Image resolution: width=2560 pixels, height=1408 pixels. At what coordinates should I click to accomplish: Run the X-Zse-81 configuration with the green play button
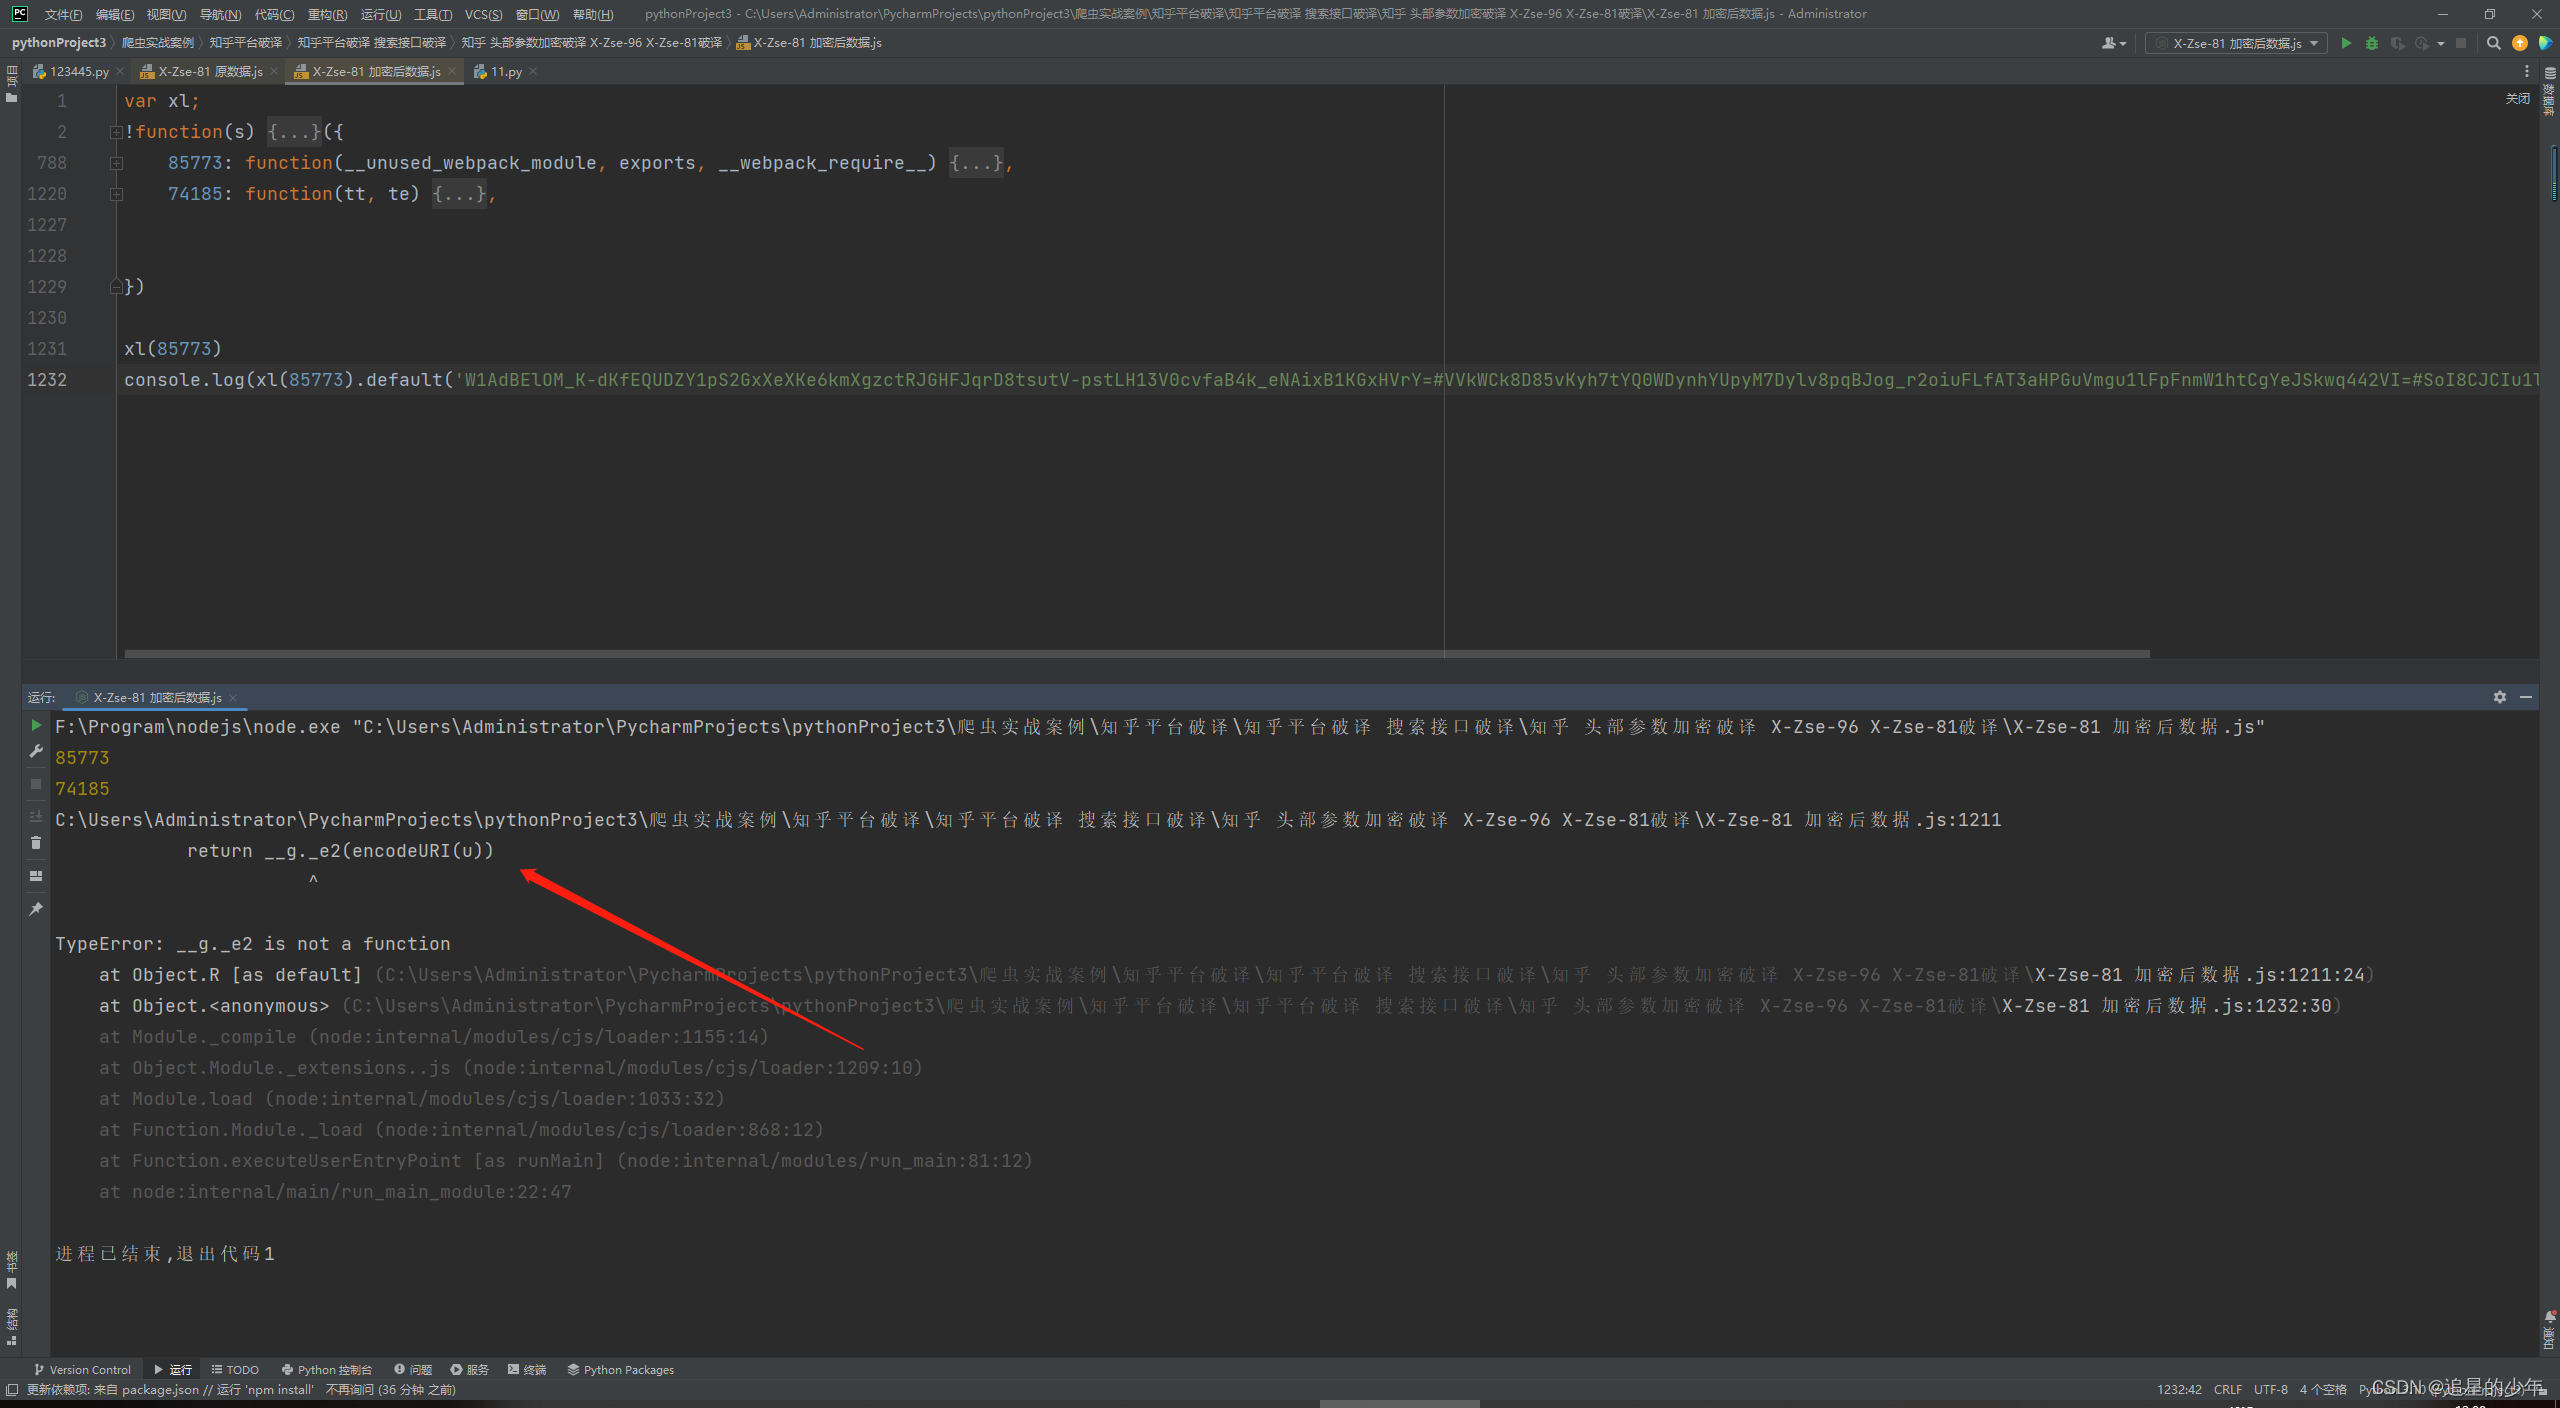click(2346, 43)
